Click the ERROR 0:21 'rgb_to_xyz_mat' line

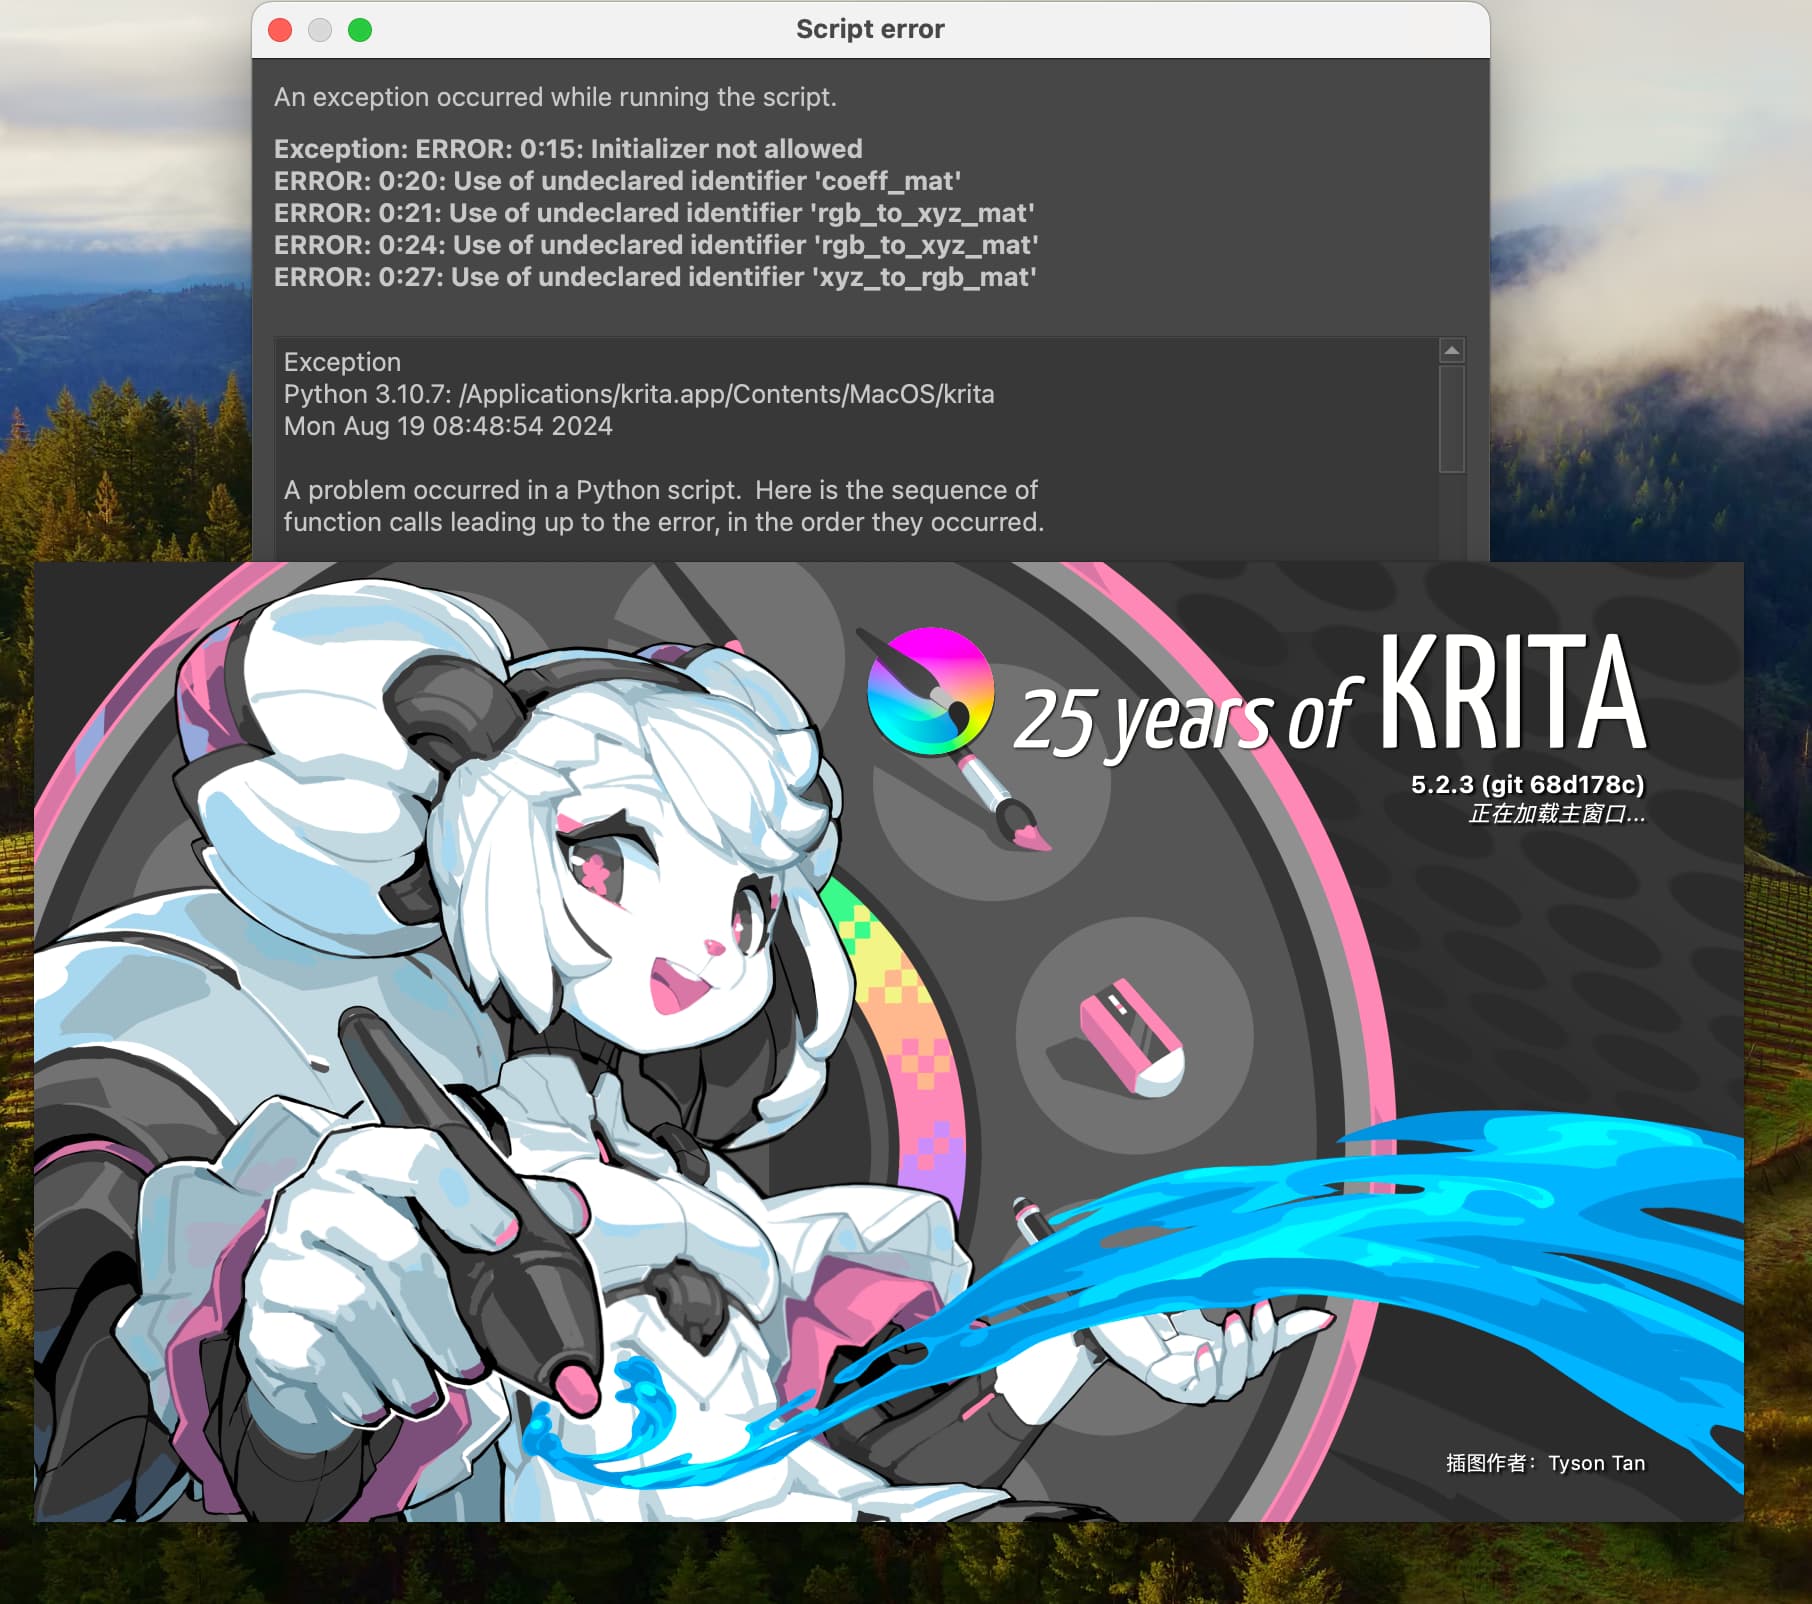[x=654, y=213]
